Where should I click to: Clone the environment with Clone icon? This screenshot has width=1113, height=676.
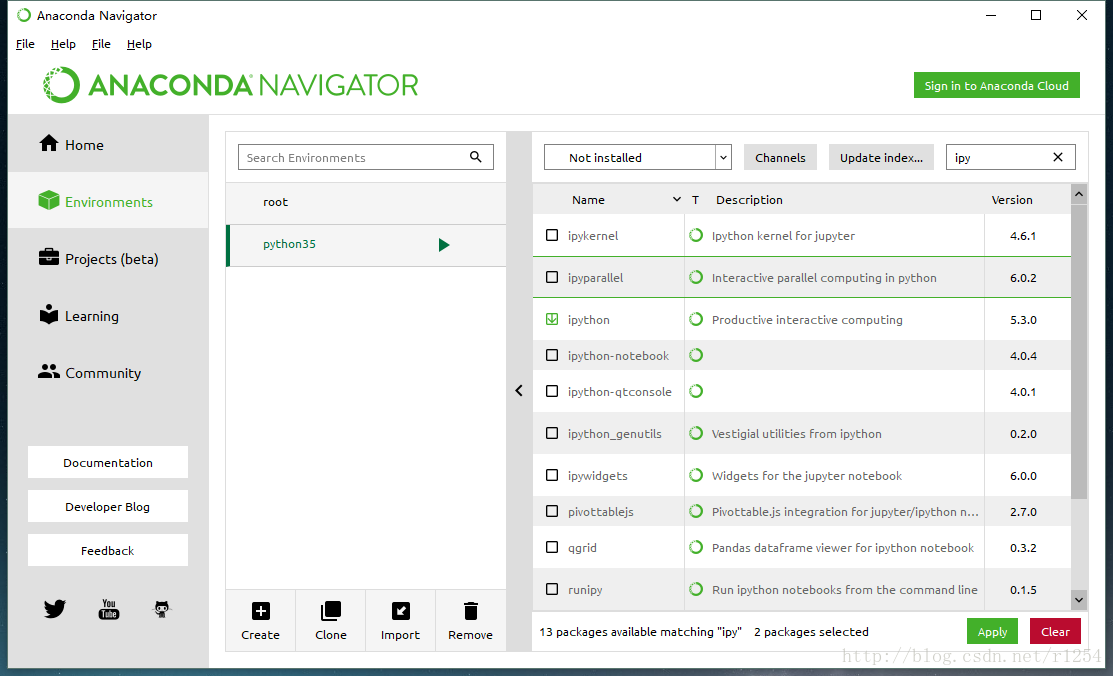click(x=330, y=611)
